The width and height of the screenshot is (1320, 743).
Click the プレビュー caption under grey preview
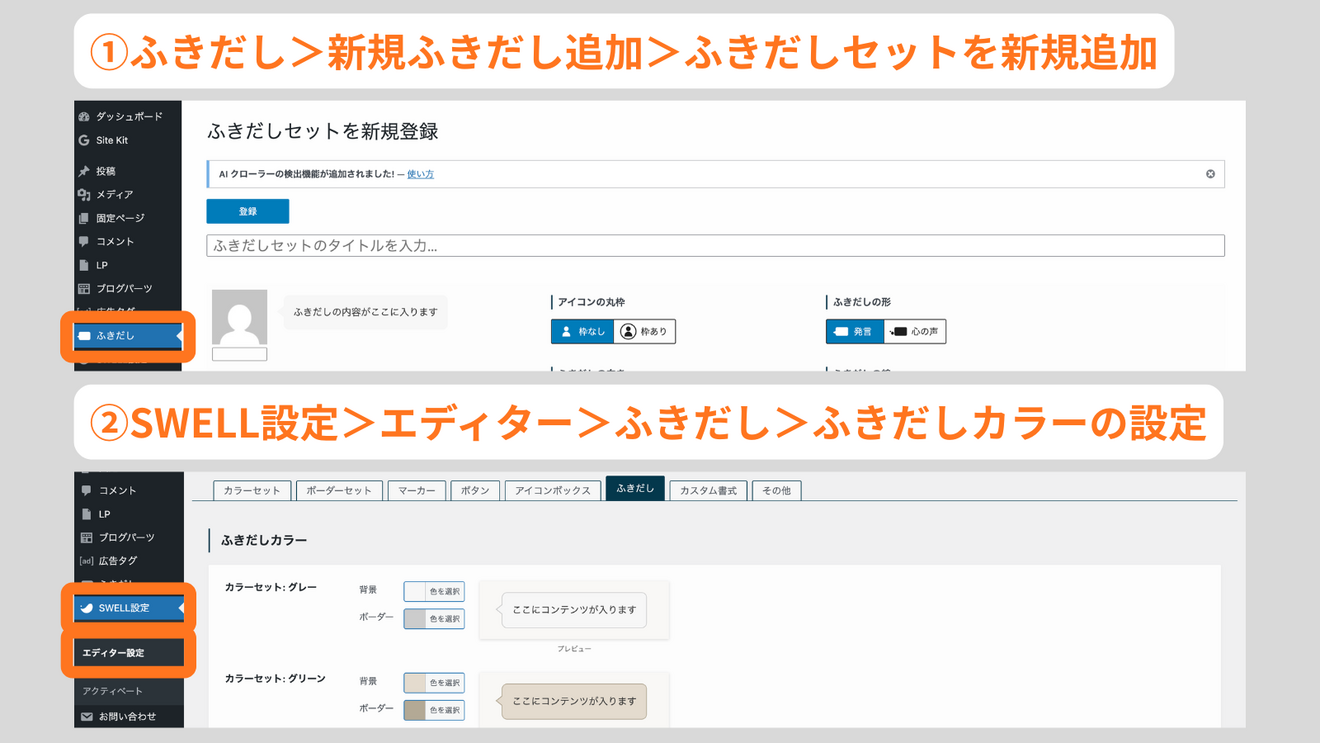[574, 649]
